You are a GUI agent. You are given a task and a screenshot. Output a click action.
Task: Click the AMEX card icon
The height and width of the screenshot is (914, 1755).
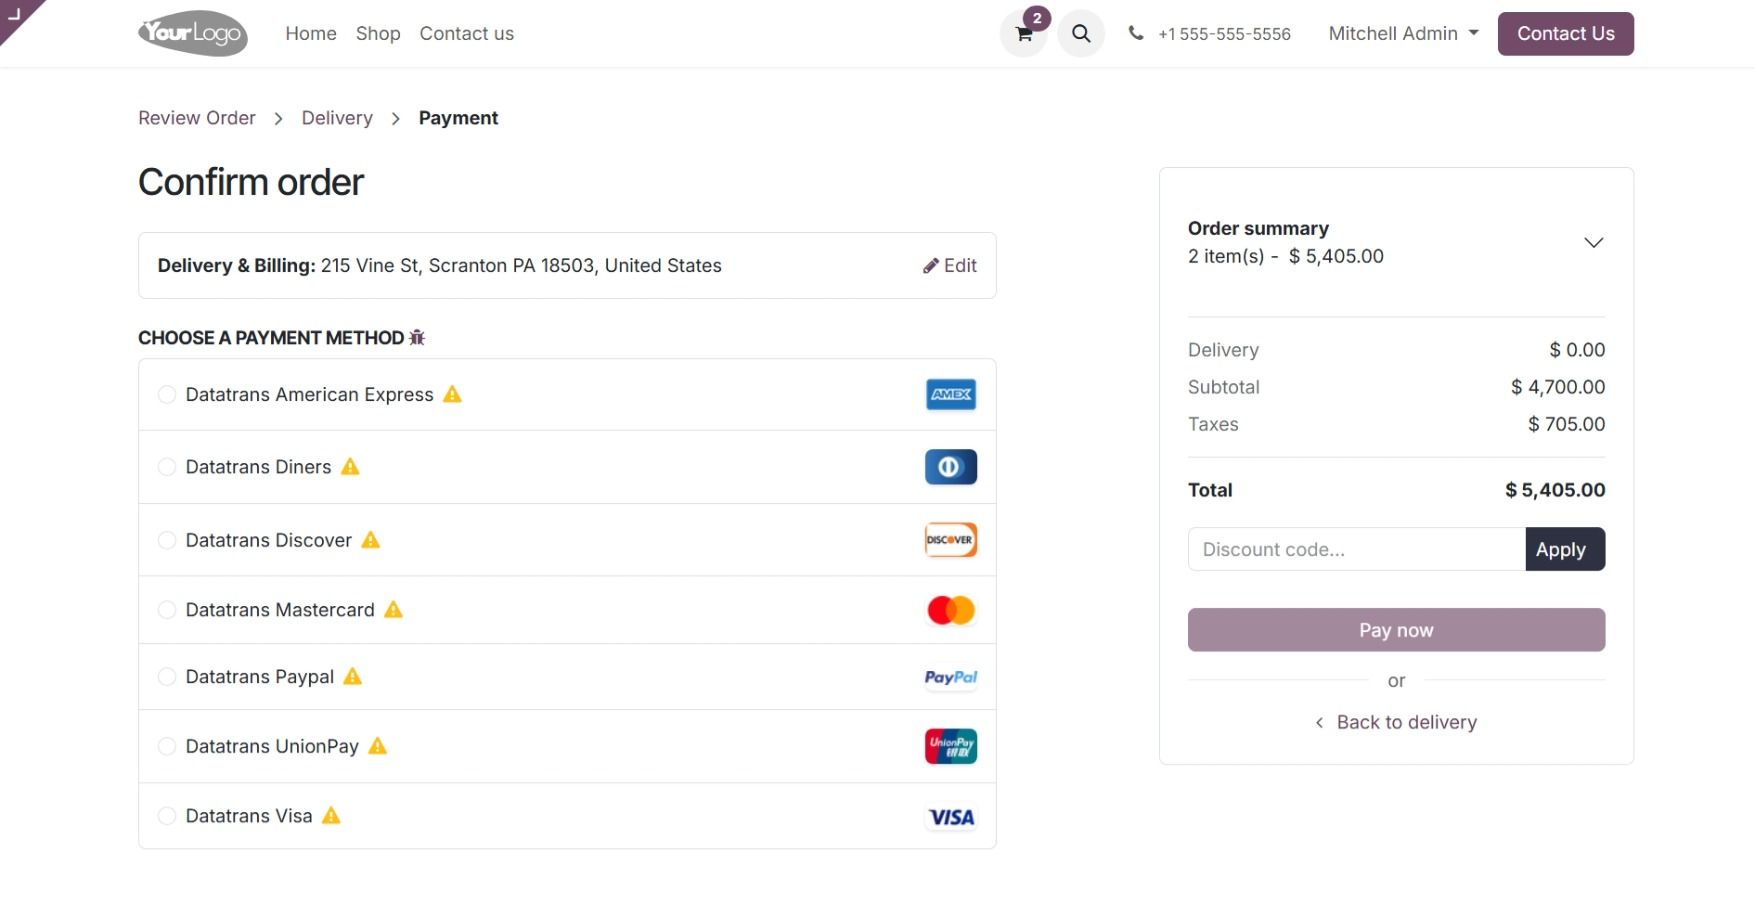950,394
